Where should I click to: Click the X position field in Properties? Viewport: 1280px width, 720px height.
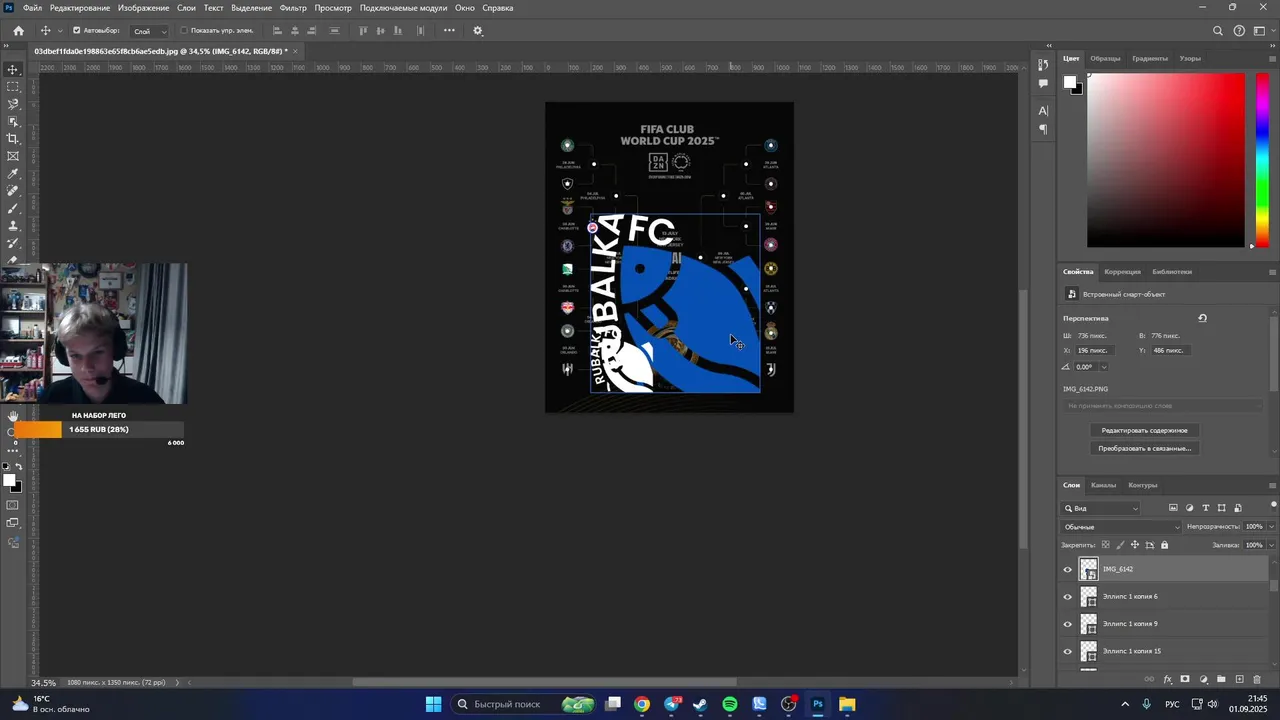pyautogui.click(x=1094, y=351)
